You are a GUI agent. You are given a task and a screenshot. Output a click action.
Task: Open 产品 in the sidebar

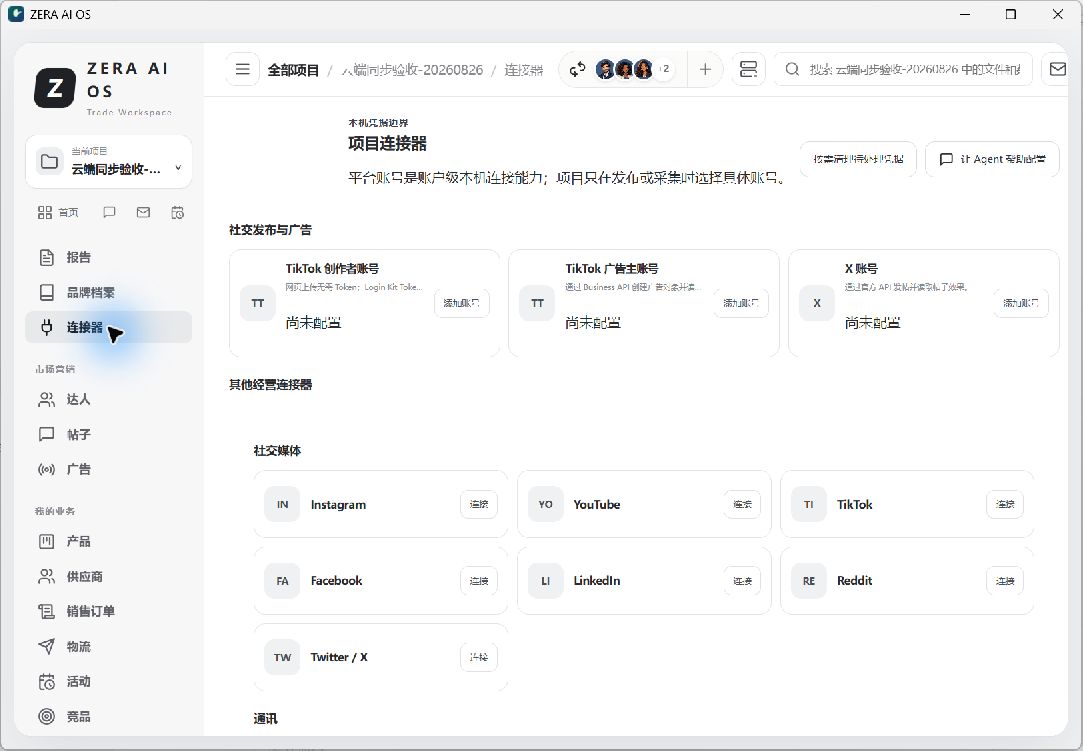tap(108, 541)
